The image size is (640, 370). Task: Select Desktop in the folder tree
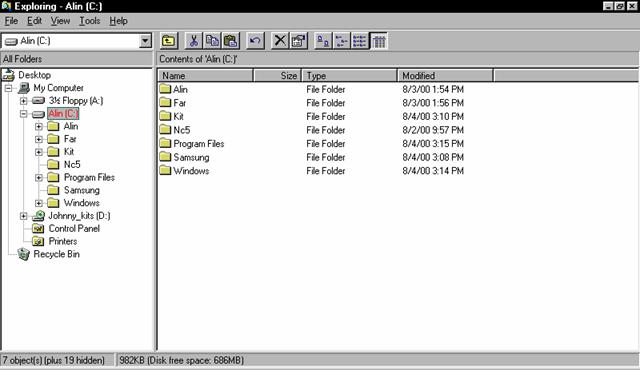click(34, 75)
